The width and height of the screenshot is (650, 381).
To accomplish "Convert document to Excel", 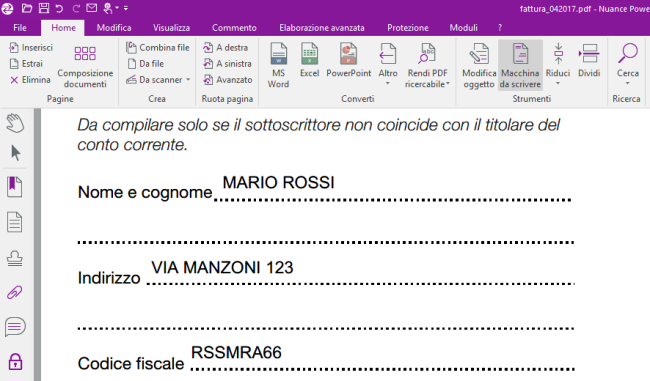I will 309,60.
